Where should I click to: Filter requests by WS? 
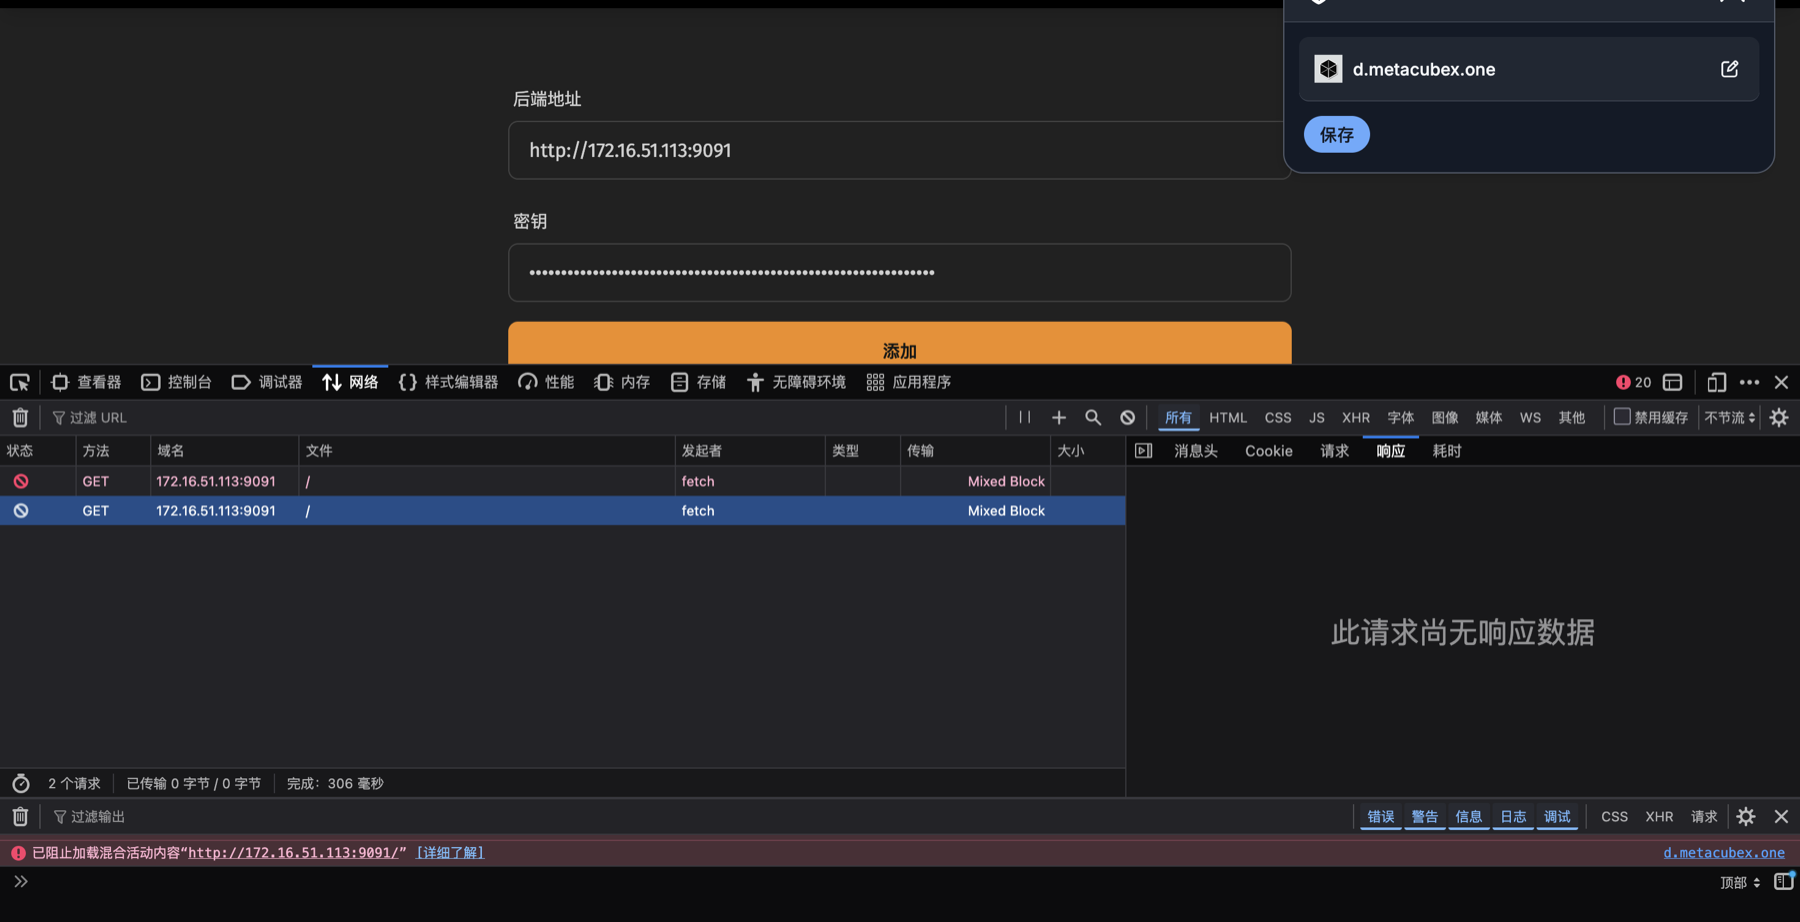pos(1530,417)
